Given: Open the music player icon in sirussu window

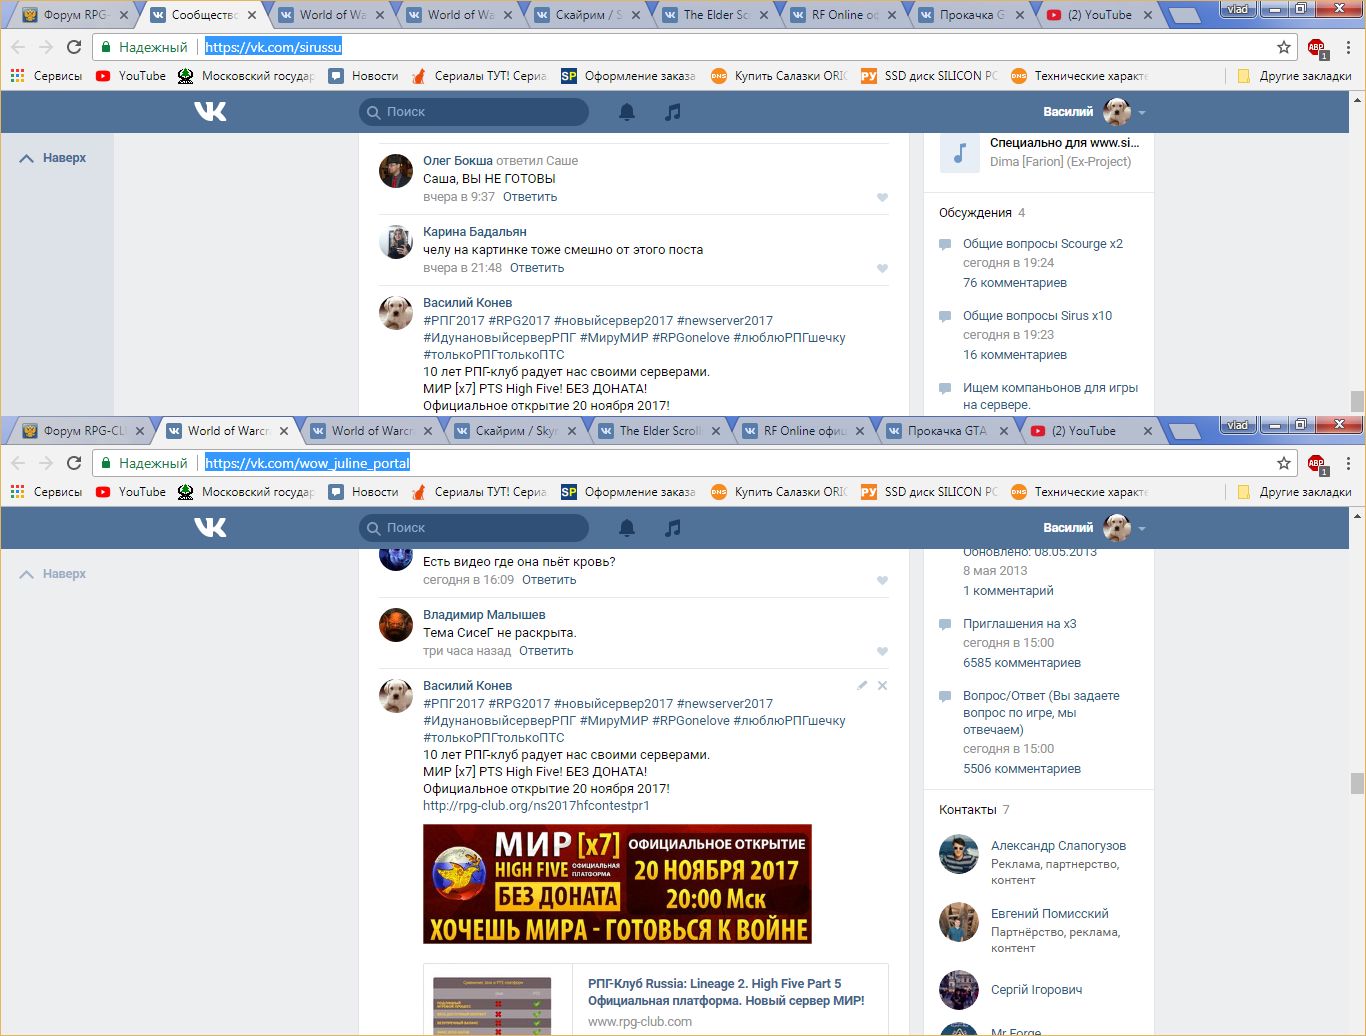Looking at the screenshot, I should pos(673,112).
